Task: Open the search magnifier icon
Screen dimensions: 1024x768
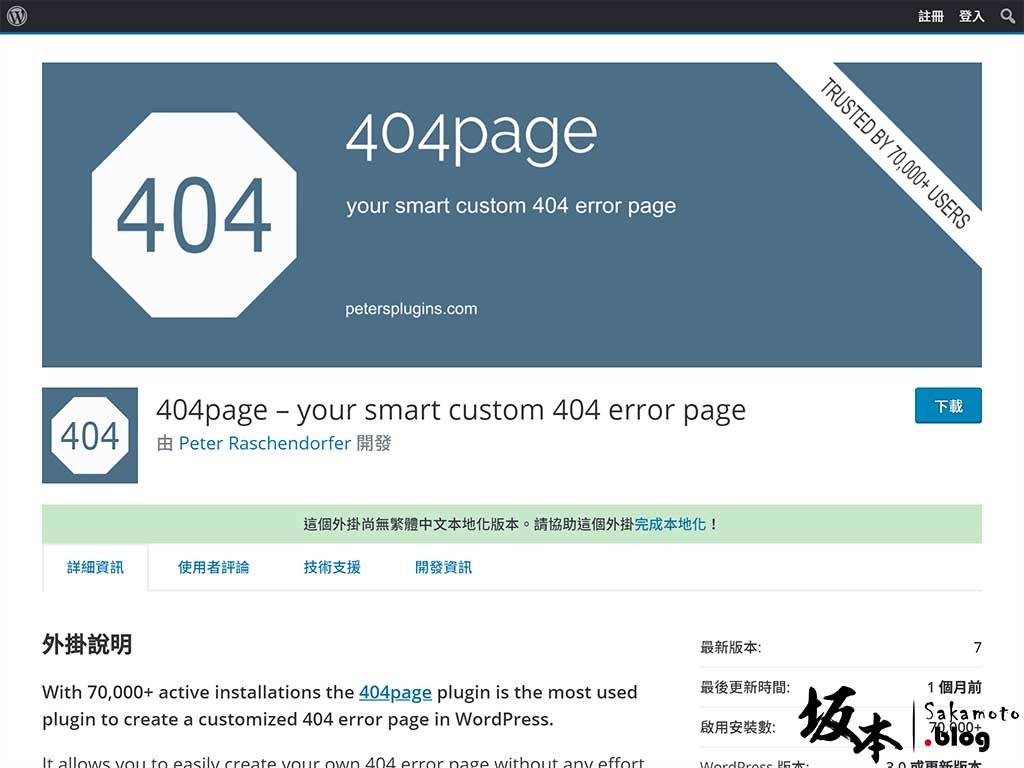Action: 1008,16
